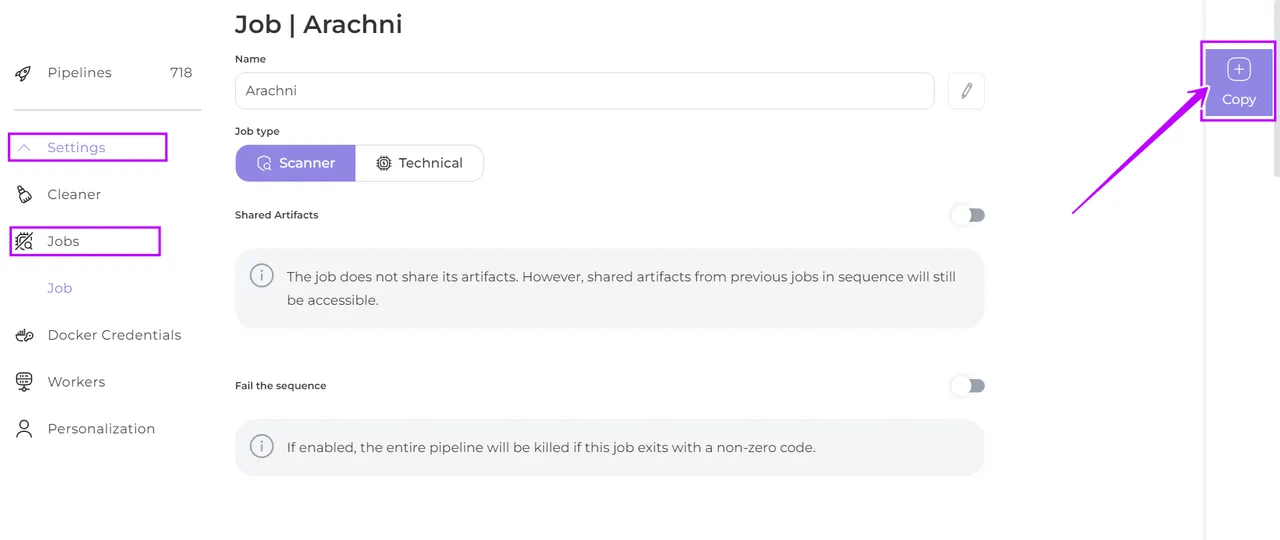
Task: Click into the Name input field
Action: [584, 91]
